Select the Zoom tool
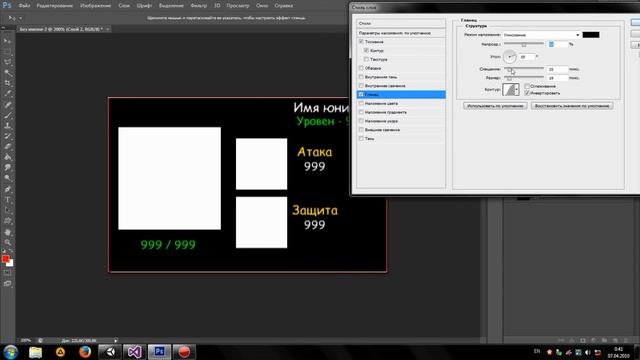 [x=7, y=242]
